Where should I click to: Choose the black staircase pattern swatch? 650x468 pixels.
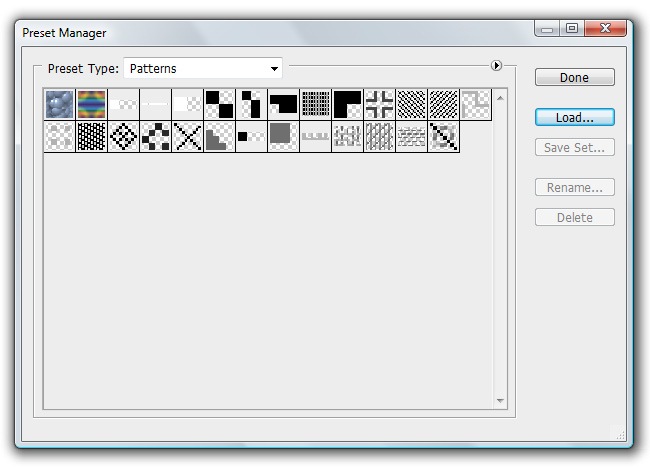tap(219, 136)
